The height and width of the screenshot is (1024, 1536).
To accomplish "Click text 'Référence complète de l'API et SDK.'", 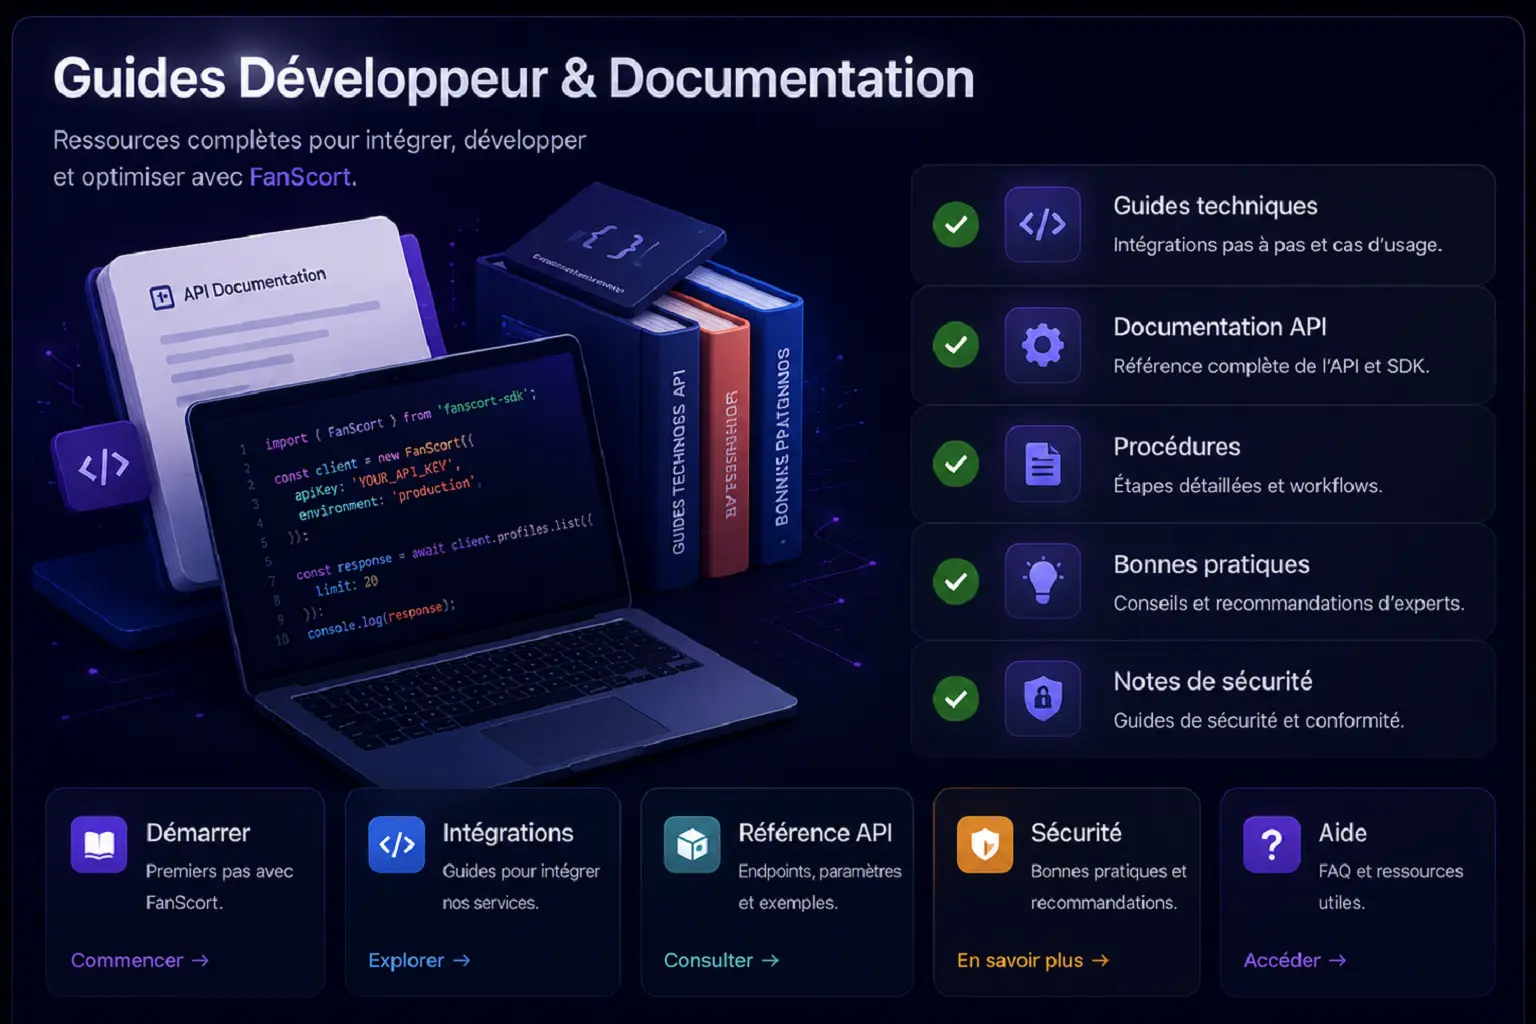I will point(1271,366).
